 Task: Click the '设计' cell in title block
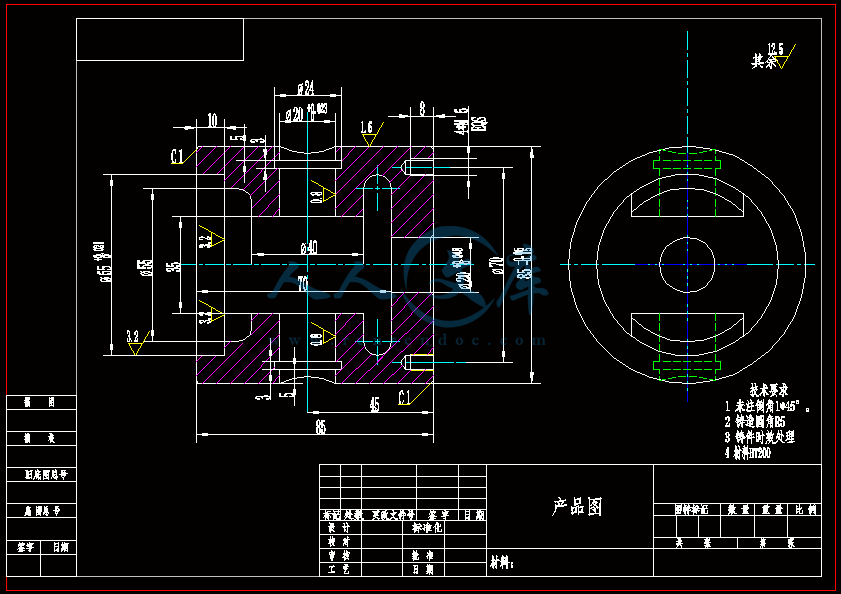(x=340, y=528)
